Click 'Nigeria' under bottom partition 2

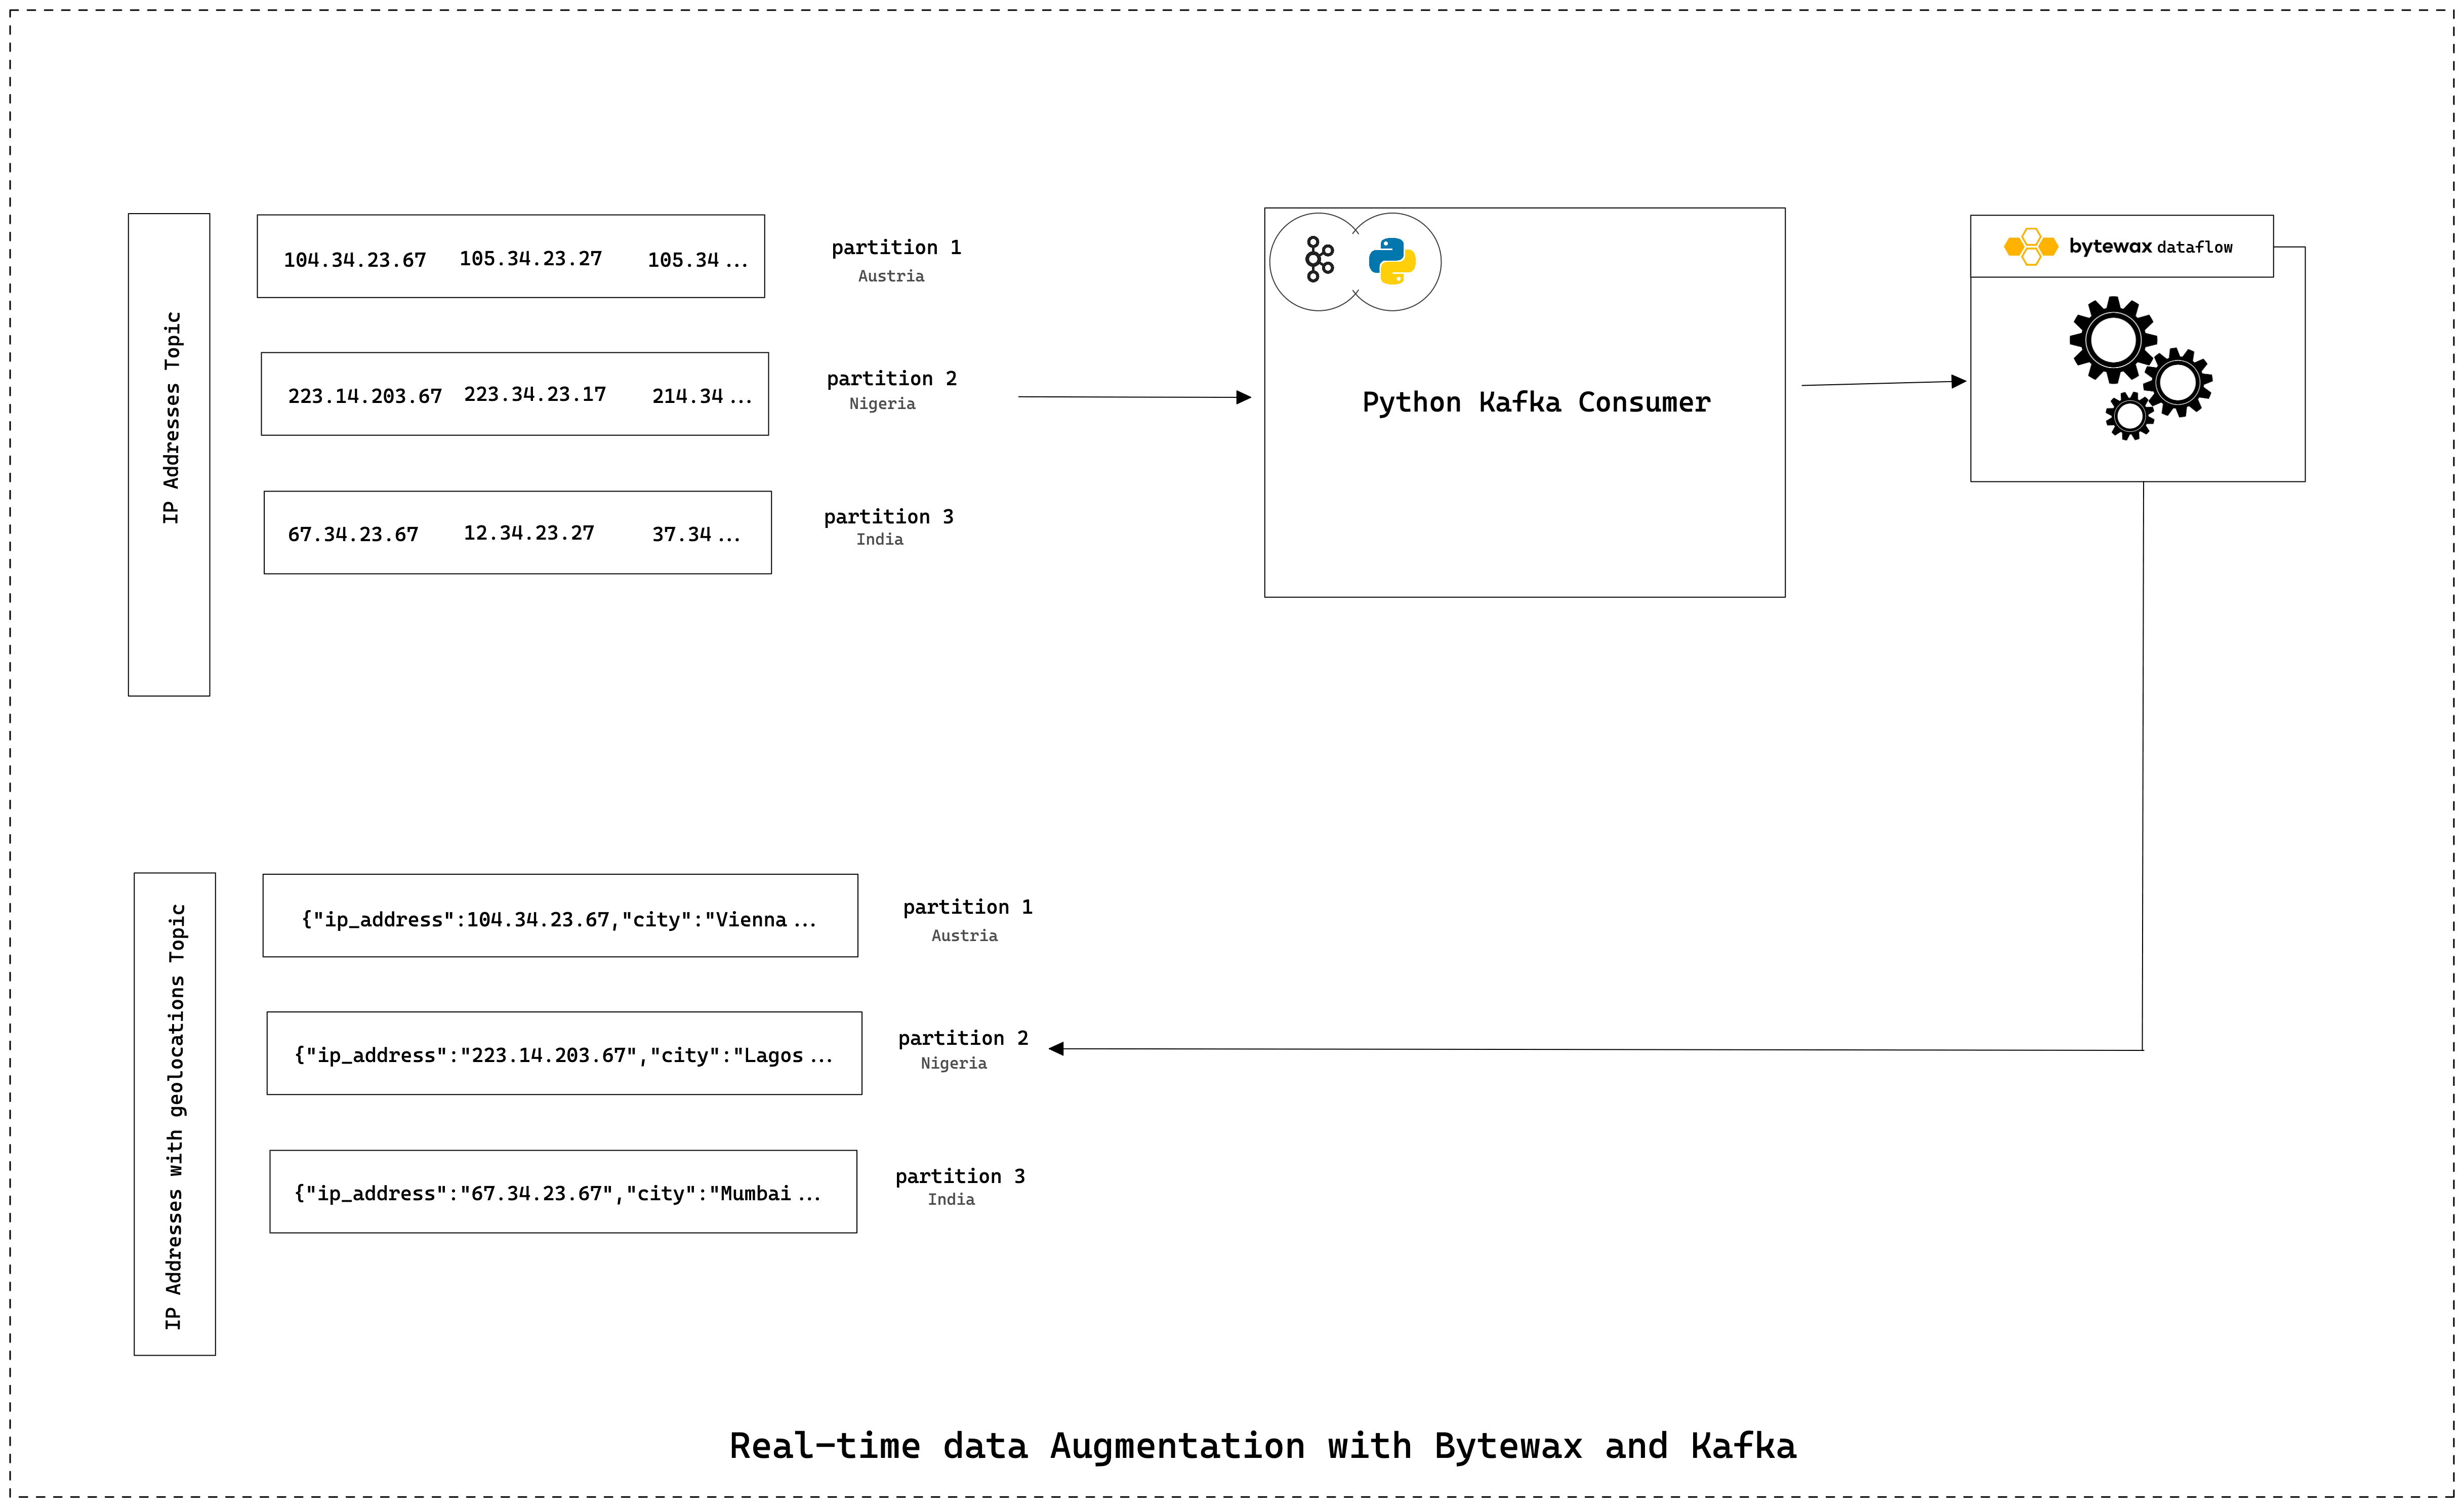(x=953, y=1064)
